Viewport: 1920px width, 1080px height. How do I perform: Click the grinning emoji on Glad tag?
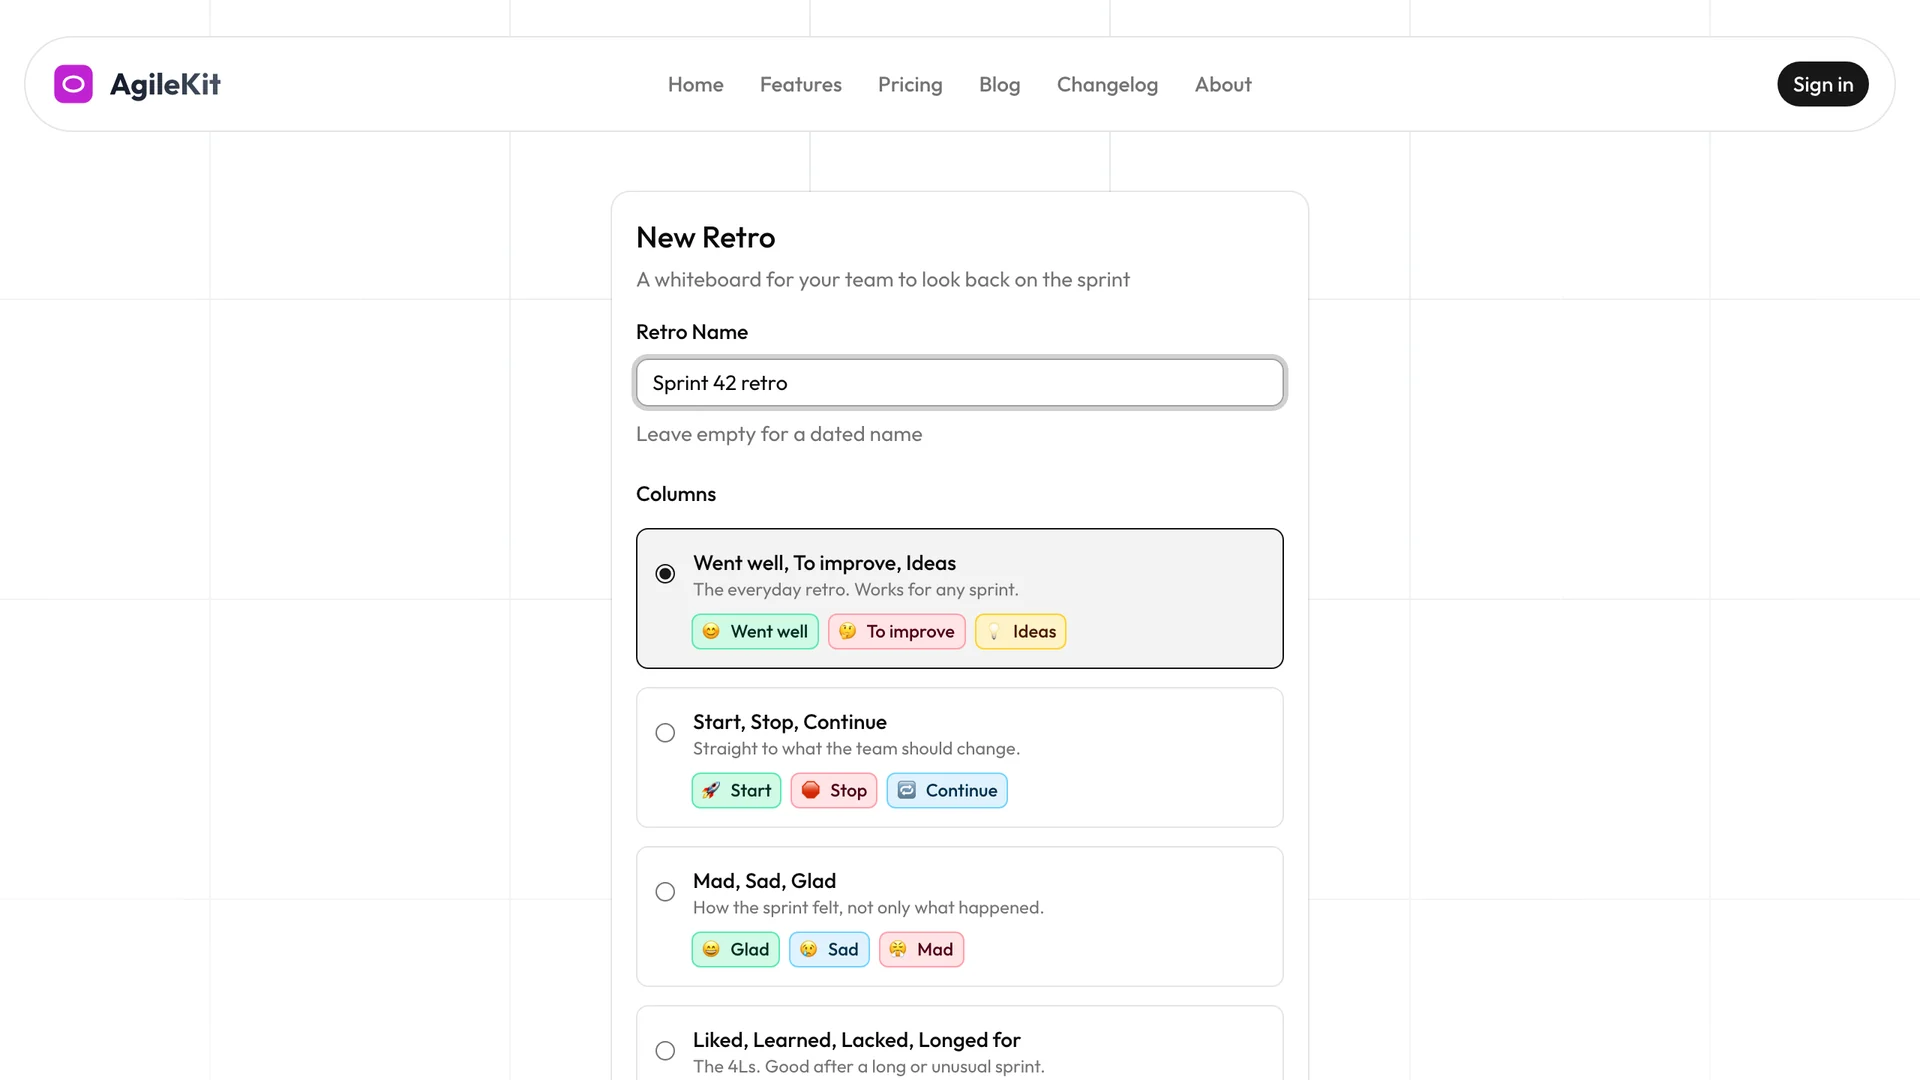(x=711, y=949)
